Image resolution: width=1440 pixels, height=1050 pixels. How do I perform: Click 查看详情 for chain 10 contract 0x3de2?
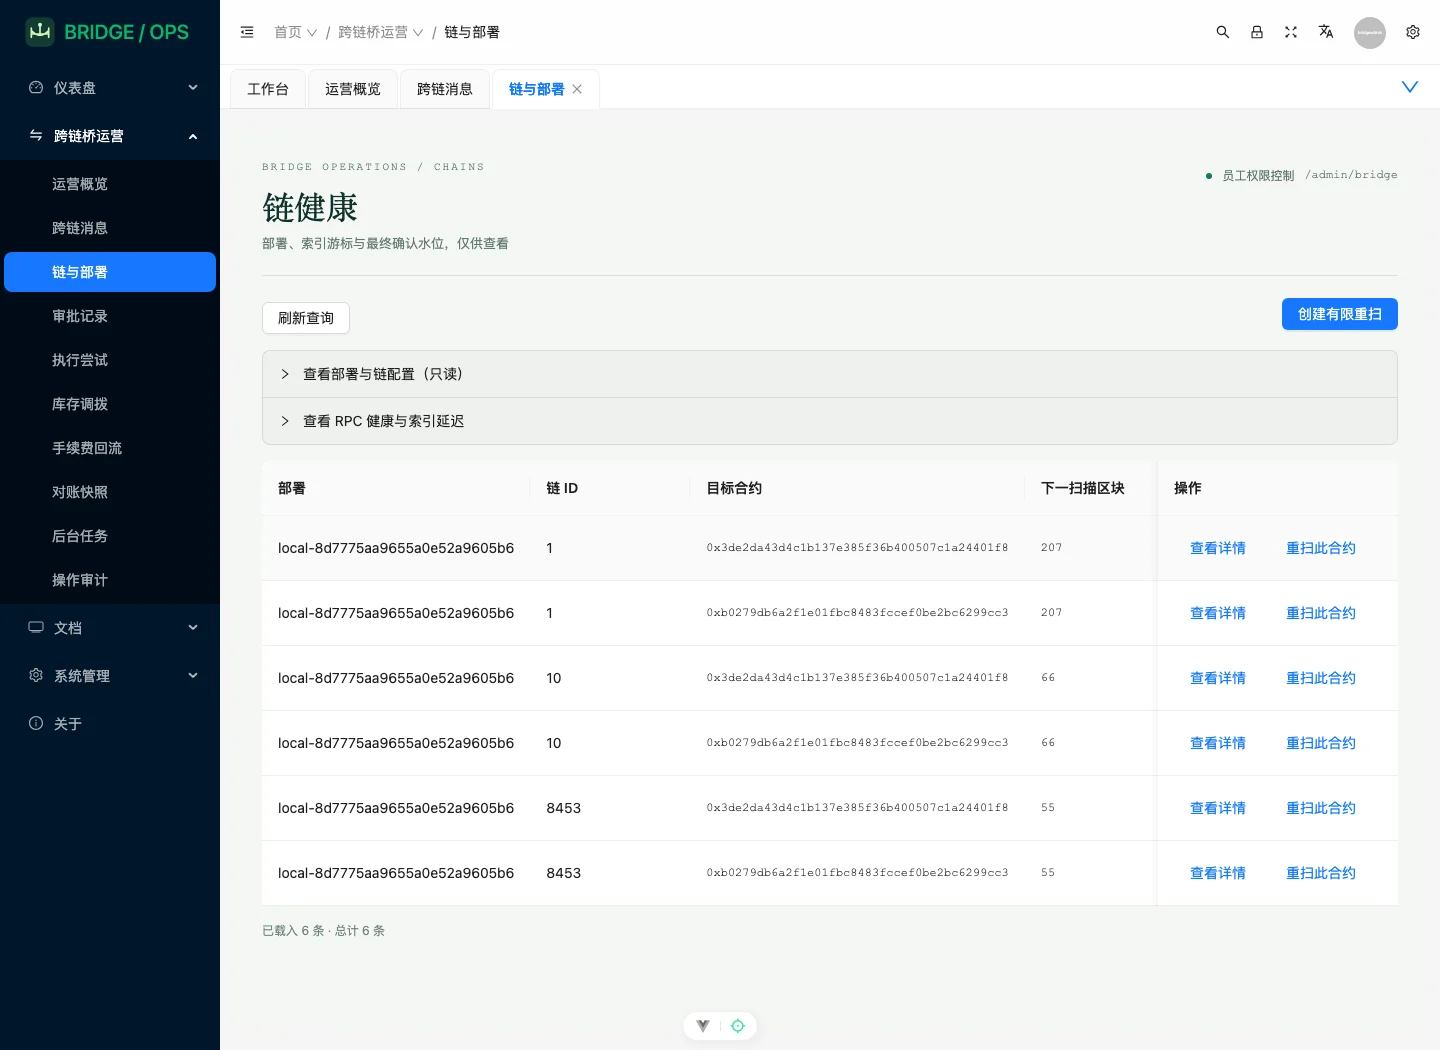(1218, 678)
